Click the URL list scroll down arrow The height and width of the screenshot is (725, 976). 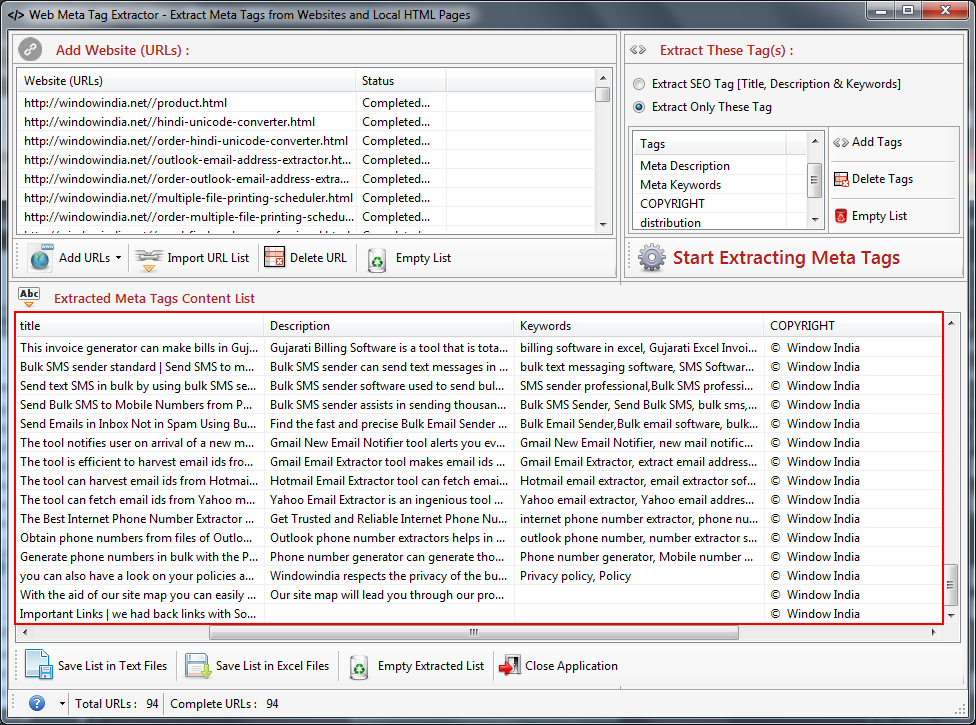tap(603, 225)
